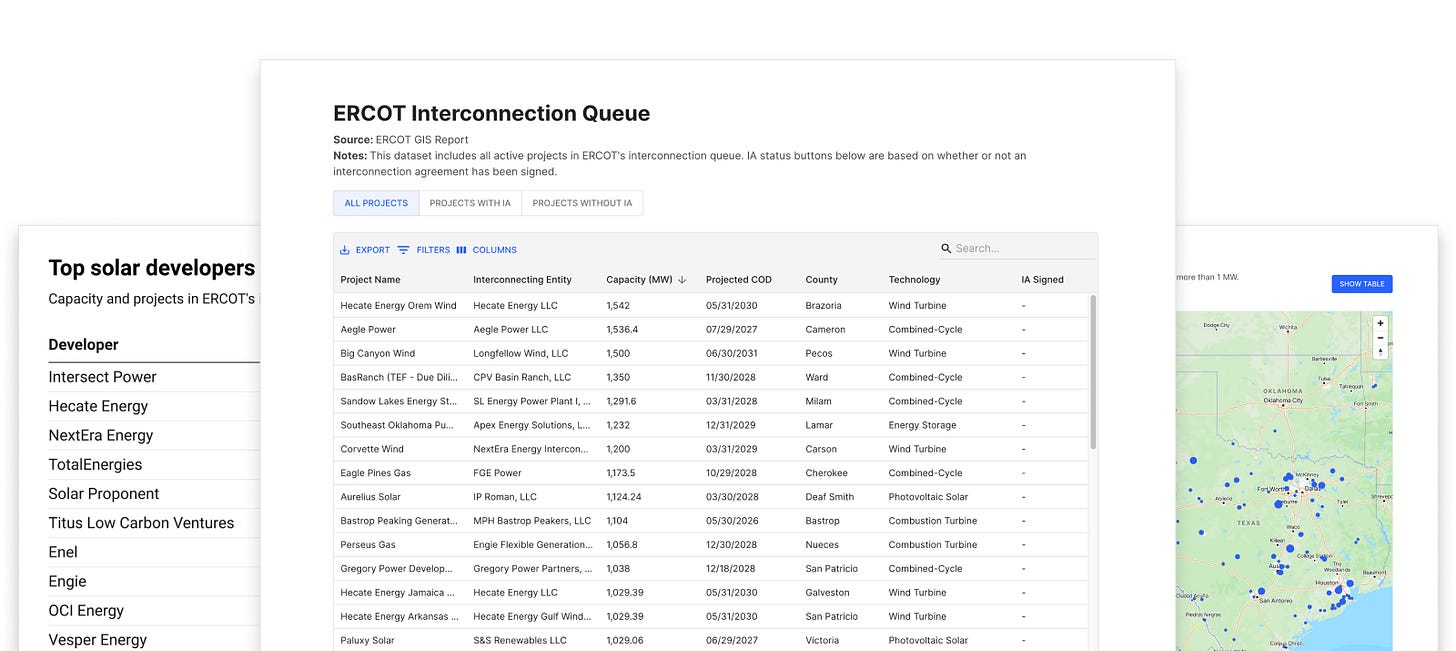The image size is (1456, 651).
Task: Click NextEra Energy in developers list
Action: [x=101, y=435]
